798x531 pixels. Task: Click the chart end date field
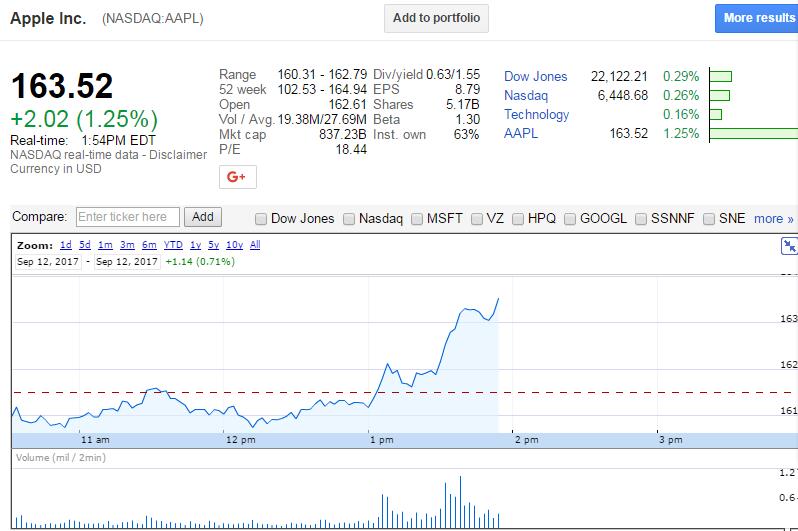(127, 262)
